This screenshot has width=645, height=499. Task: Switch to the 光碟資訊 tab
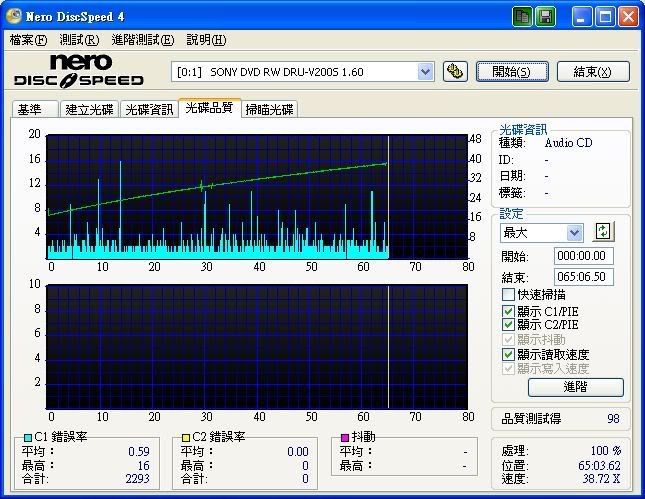click(149, 109)
